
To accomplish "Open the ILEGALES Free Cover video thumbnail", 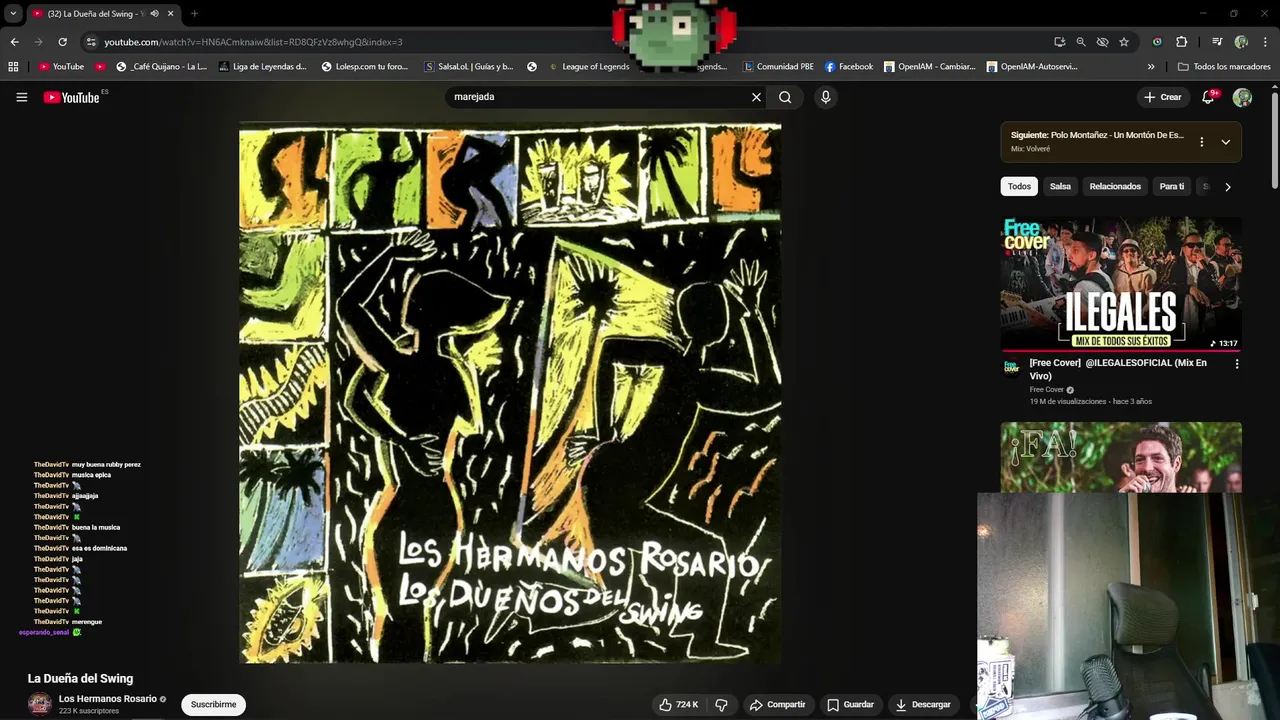I will click(1121, 284).
